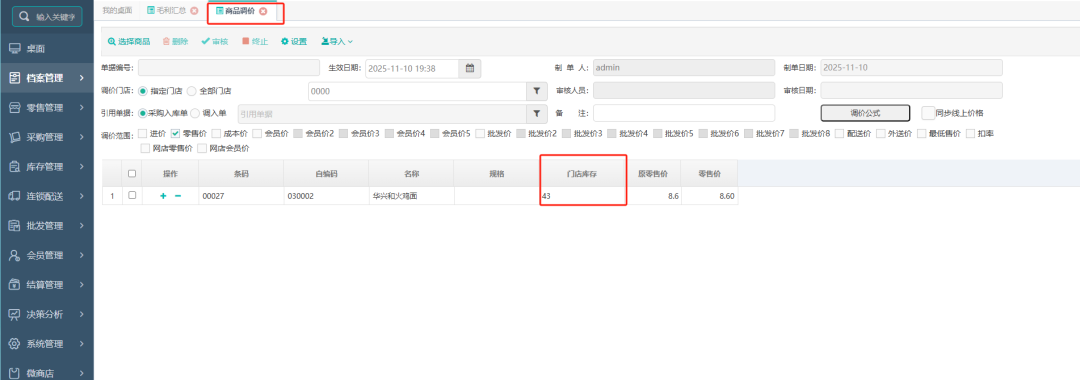The height and width of the screenshot is (380, 1080).
Task: Expand 档案管理 sidebar chevron
Action: click(x=82, y=78)
